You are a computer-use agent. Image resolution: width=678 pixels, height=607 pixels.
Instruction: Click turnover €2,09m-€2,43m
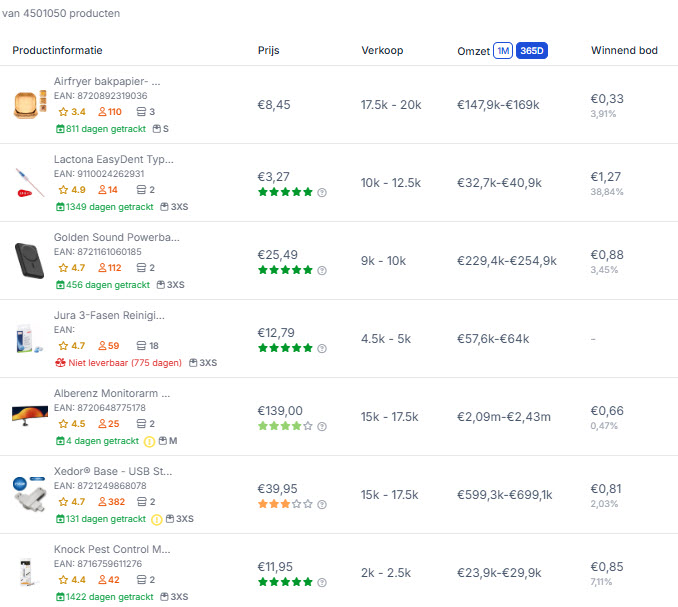504,417
